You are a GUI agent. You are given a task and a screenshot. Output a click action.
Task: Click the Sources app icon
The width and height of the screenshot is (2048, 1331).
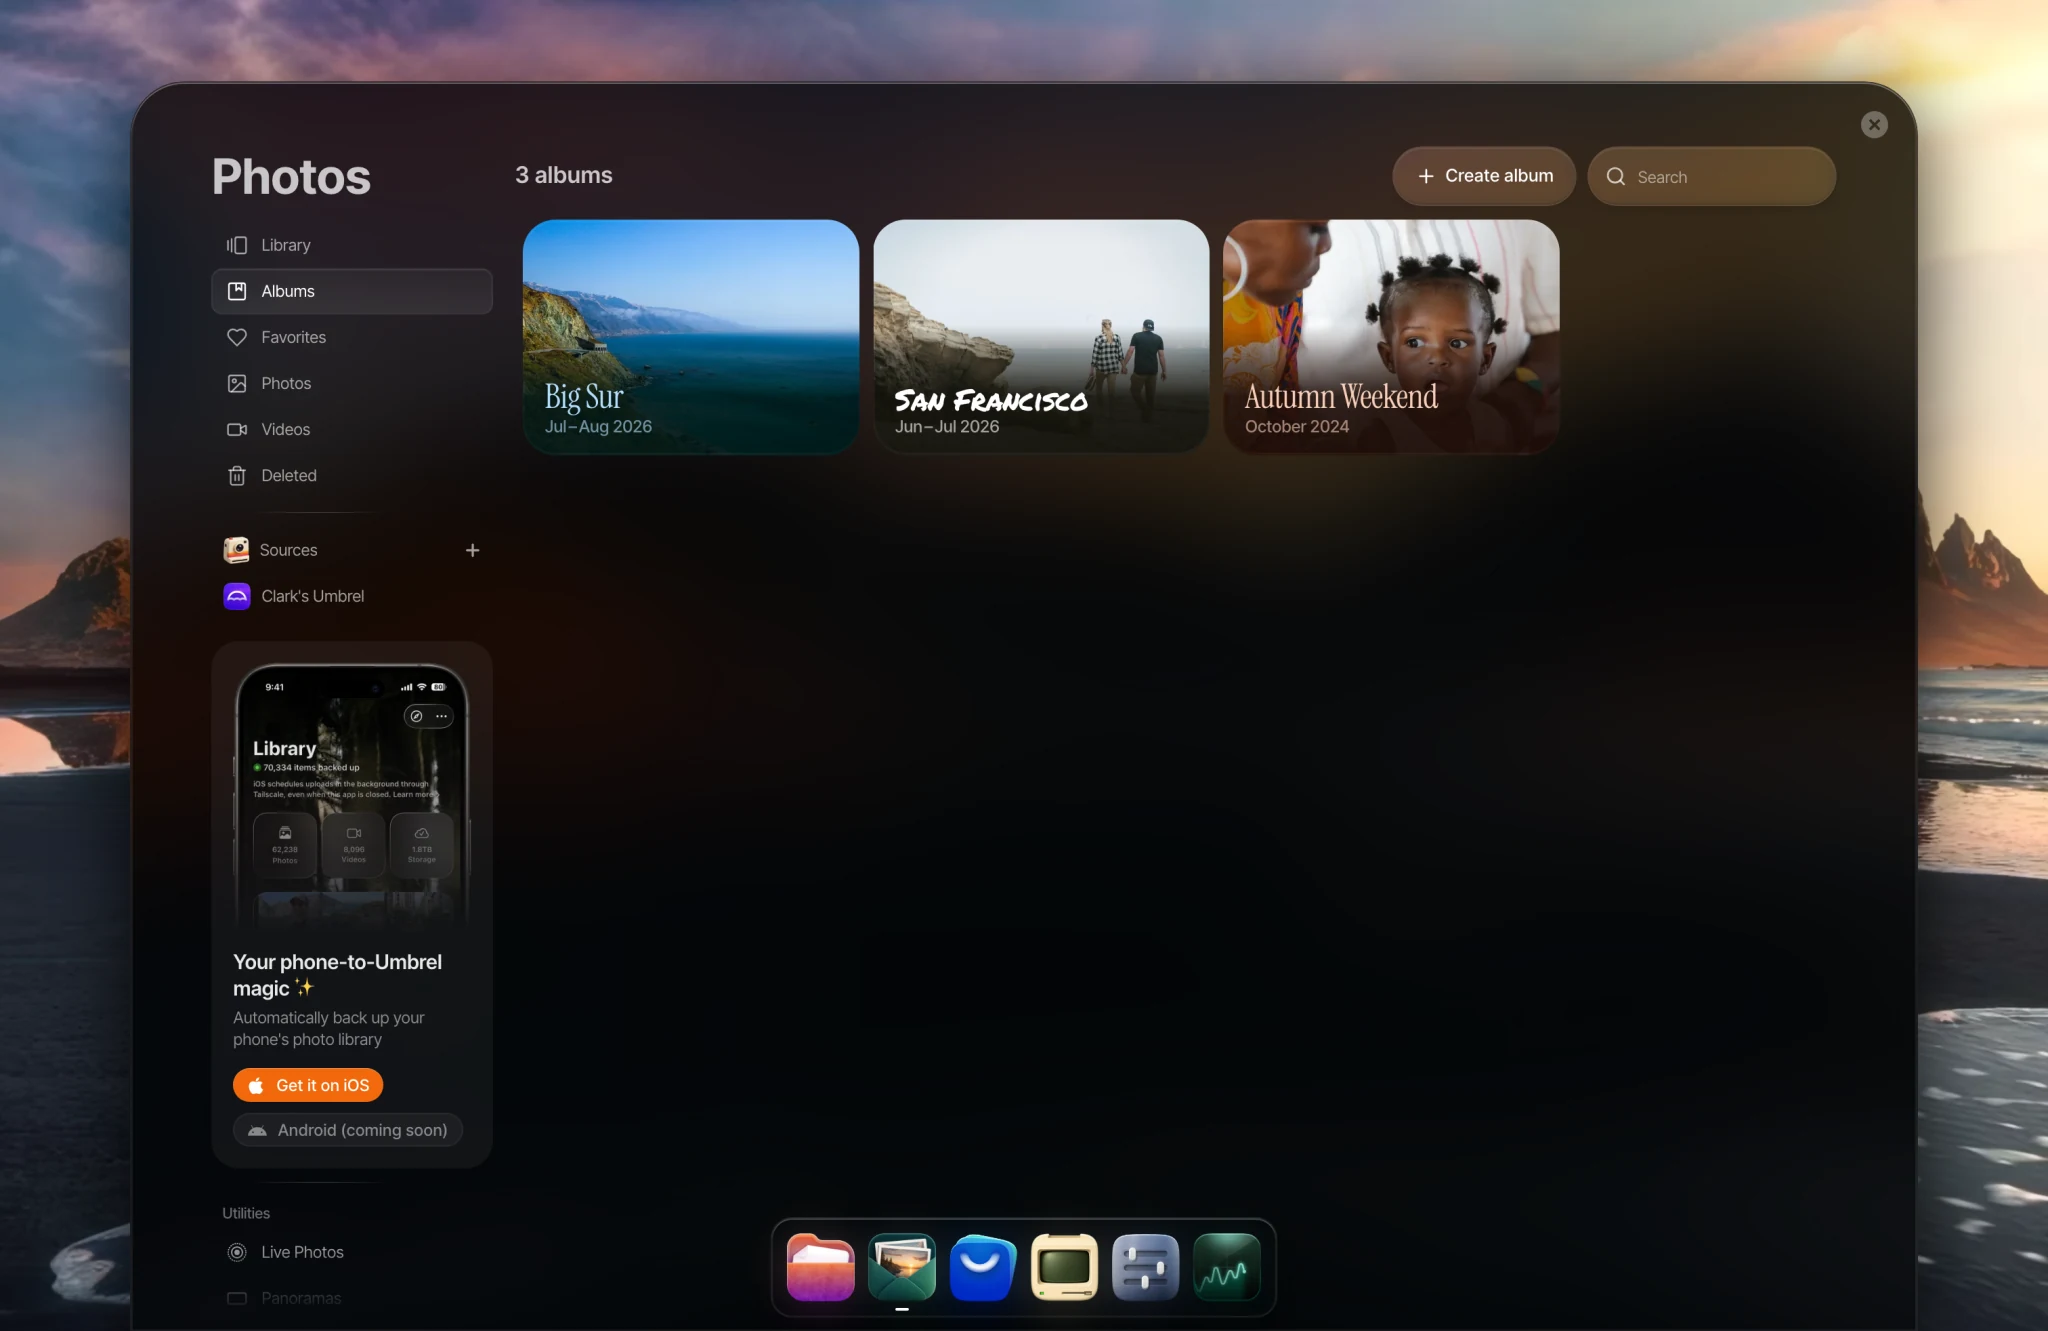[236, 550]
